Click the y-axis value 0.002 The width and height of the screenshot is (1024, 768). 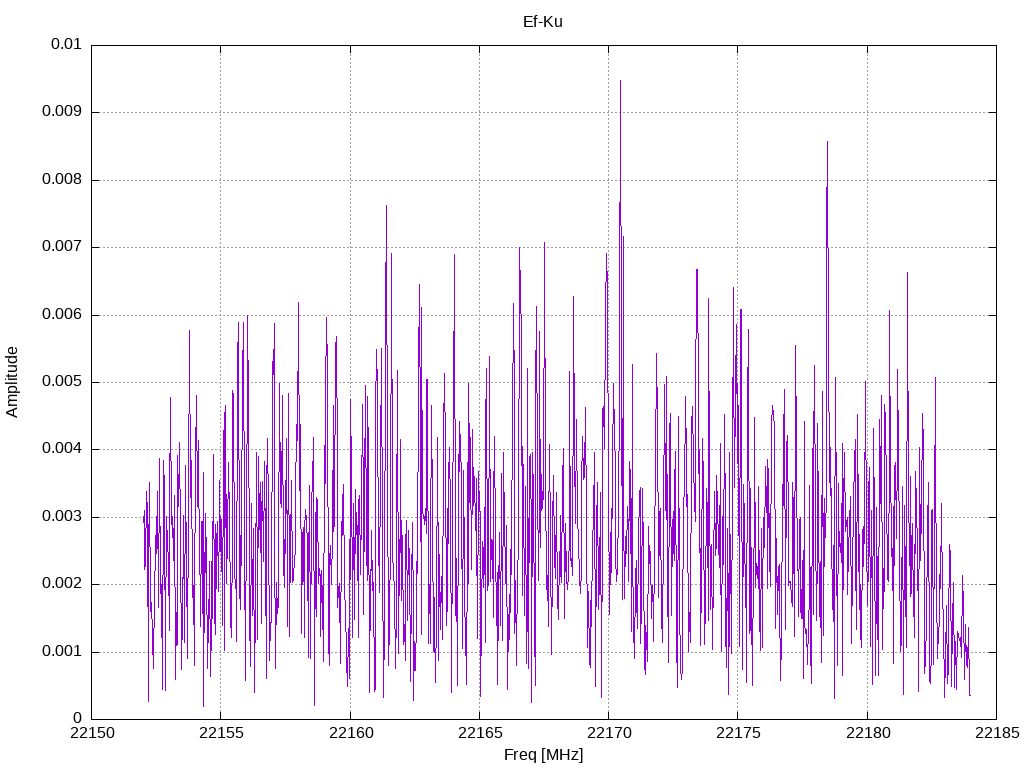click(61, 584)
